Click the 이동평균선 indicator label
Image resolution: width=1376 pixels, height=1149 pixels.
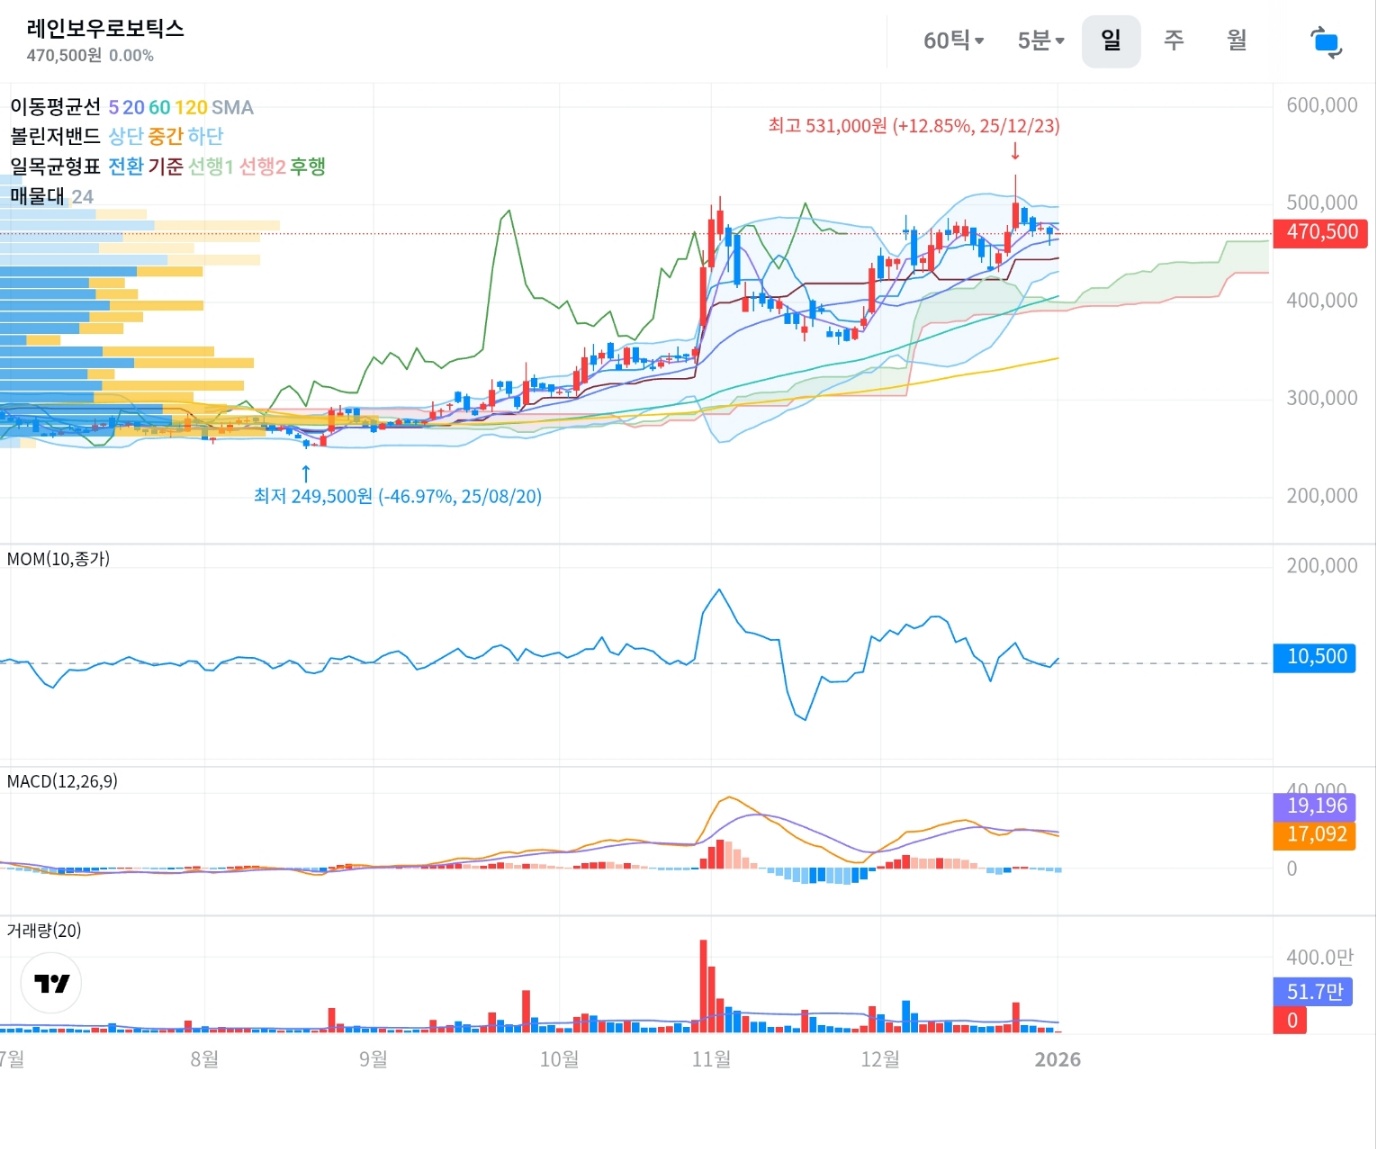pos(56,107)
